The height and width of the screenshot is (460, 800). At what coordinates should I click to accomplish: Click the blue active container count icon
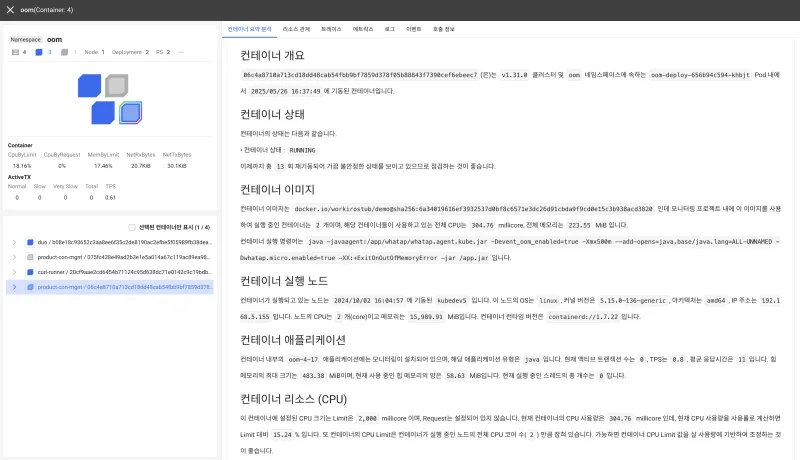coord(39,52)
